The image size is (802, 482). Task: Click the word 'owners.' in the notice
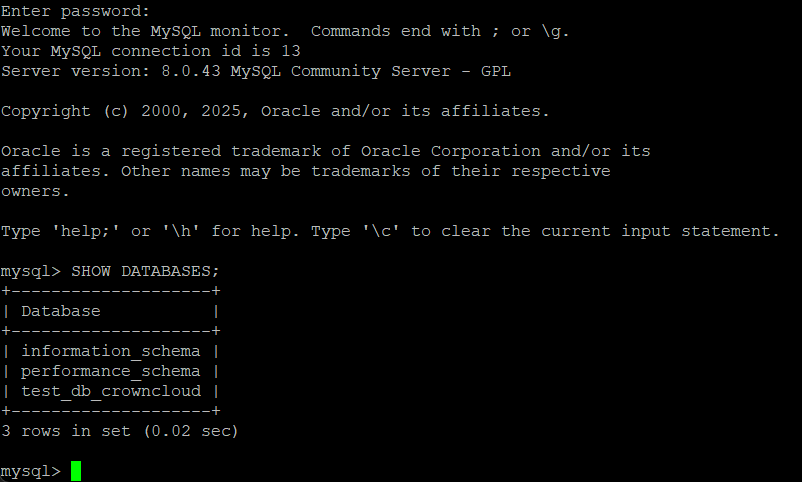pyautogui.click(x=35, y=191)
